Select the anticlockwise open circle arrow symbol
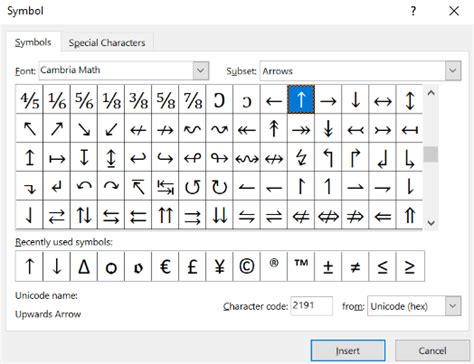The width and height of the screenshot is (474, 364). click(x=193, y=187)
